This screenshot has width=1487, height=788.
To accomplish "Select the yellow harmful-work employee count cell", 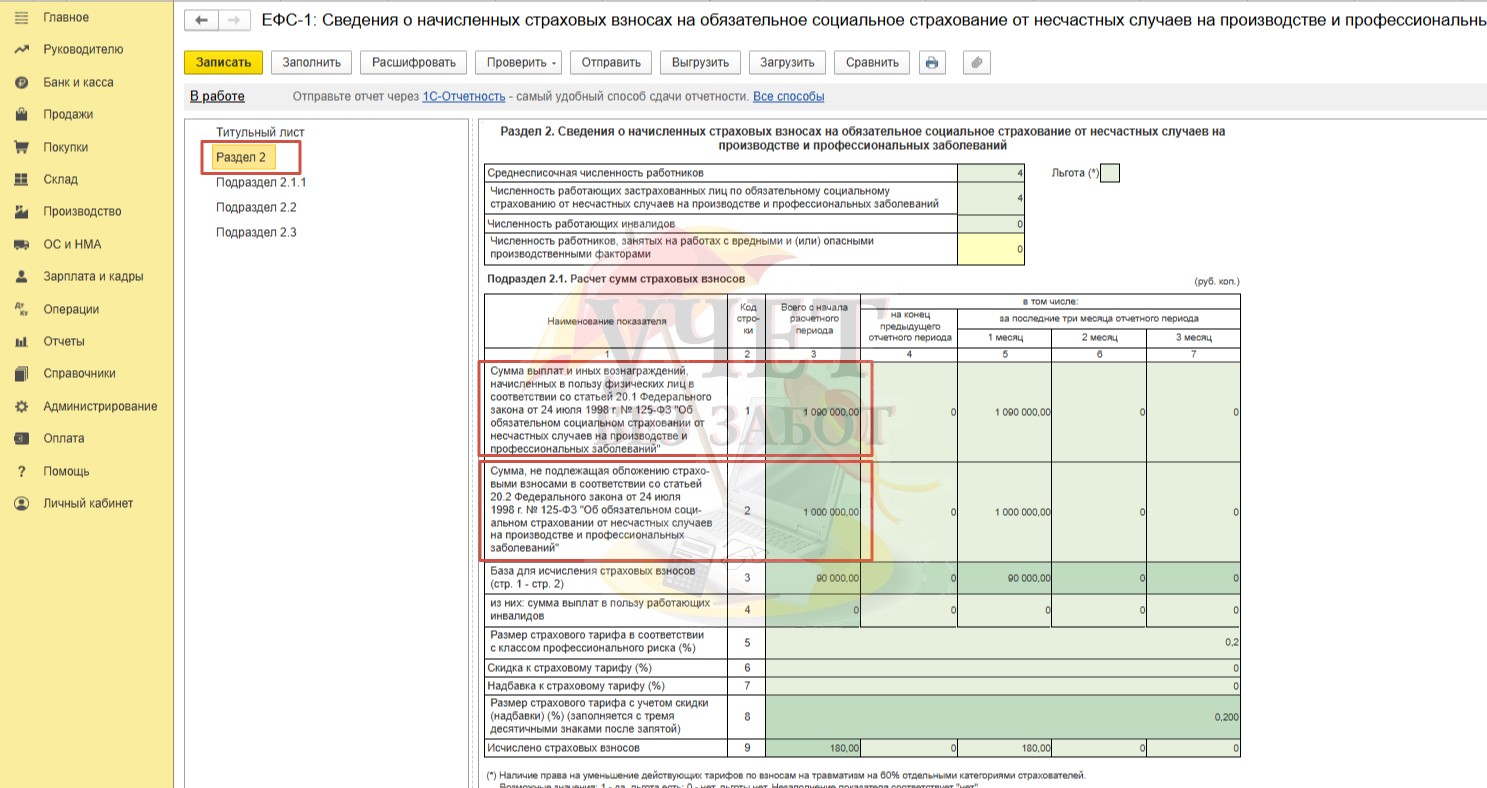I will [x=991, y=249].
